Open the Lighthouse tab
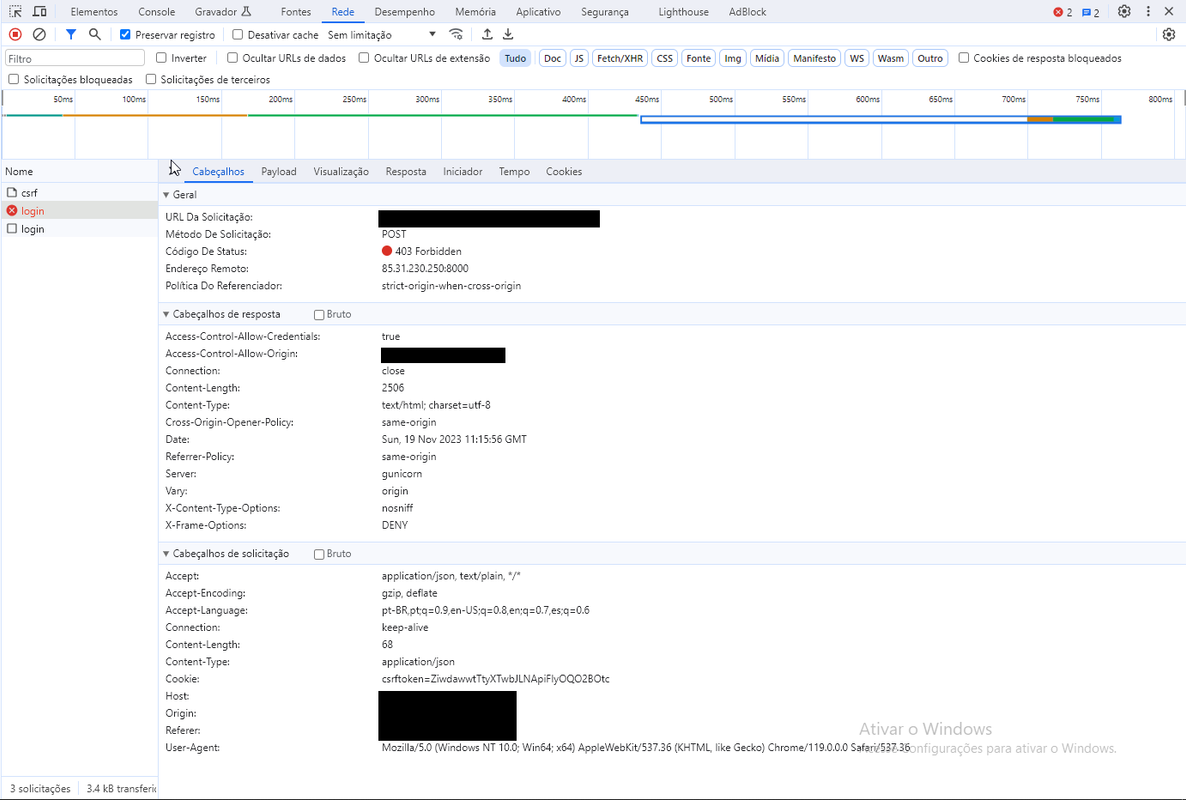The image size is (1186, 800). click(x=684, y=12)
